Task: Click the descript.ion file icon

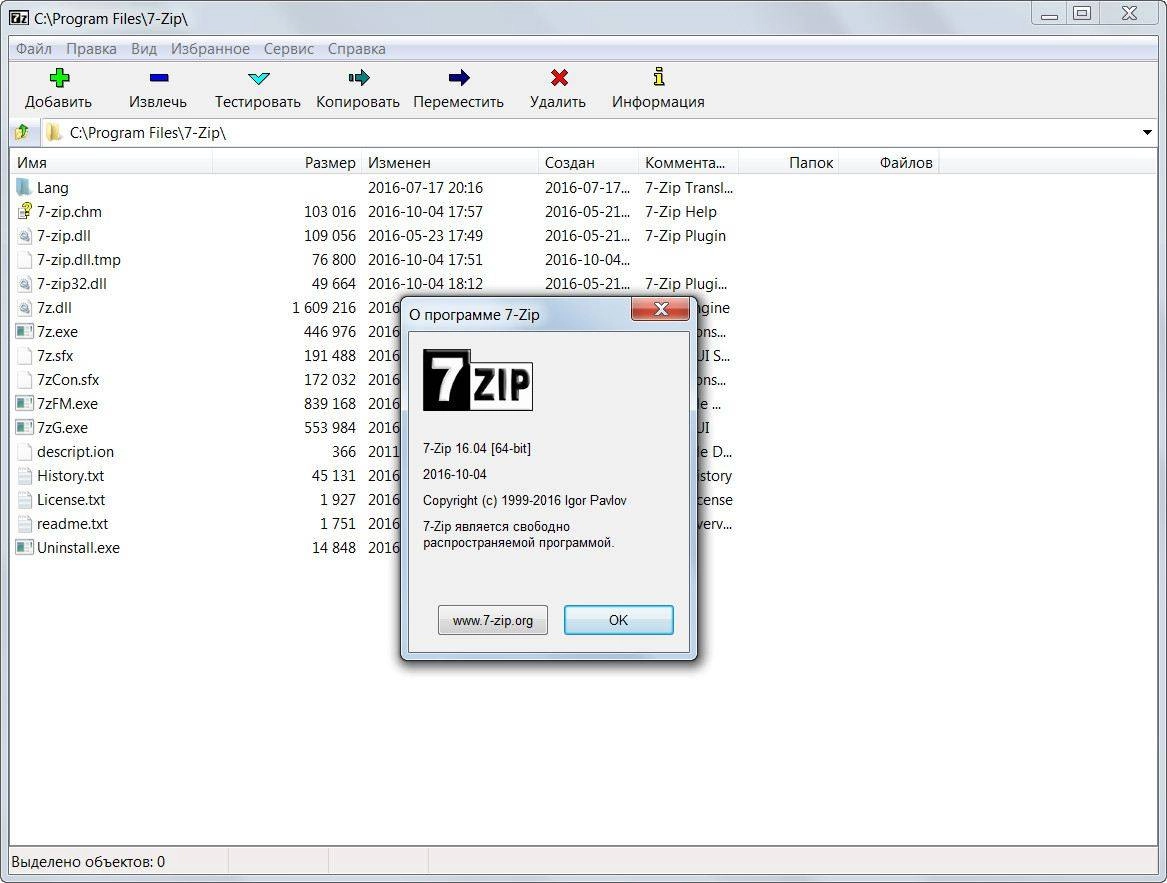Action: pyautogui.click(x=24, y=452)
